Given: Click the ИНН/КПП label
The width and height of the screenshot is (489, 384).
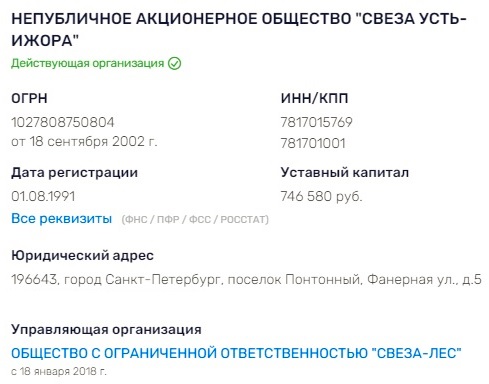Looking at the screenshot, I should click(314, 99).
